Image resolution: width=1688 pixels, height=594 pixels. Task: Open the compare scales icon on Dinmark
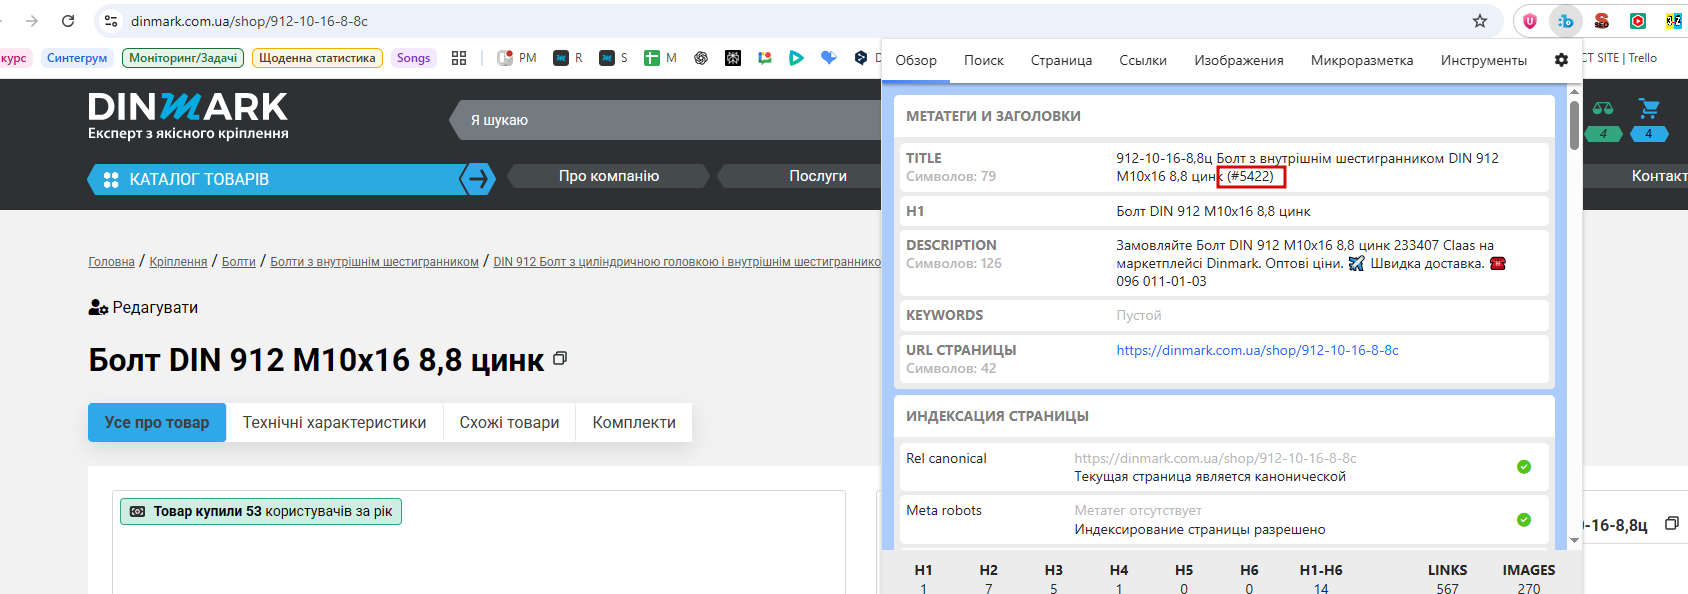tap(1603, 108)
